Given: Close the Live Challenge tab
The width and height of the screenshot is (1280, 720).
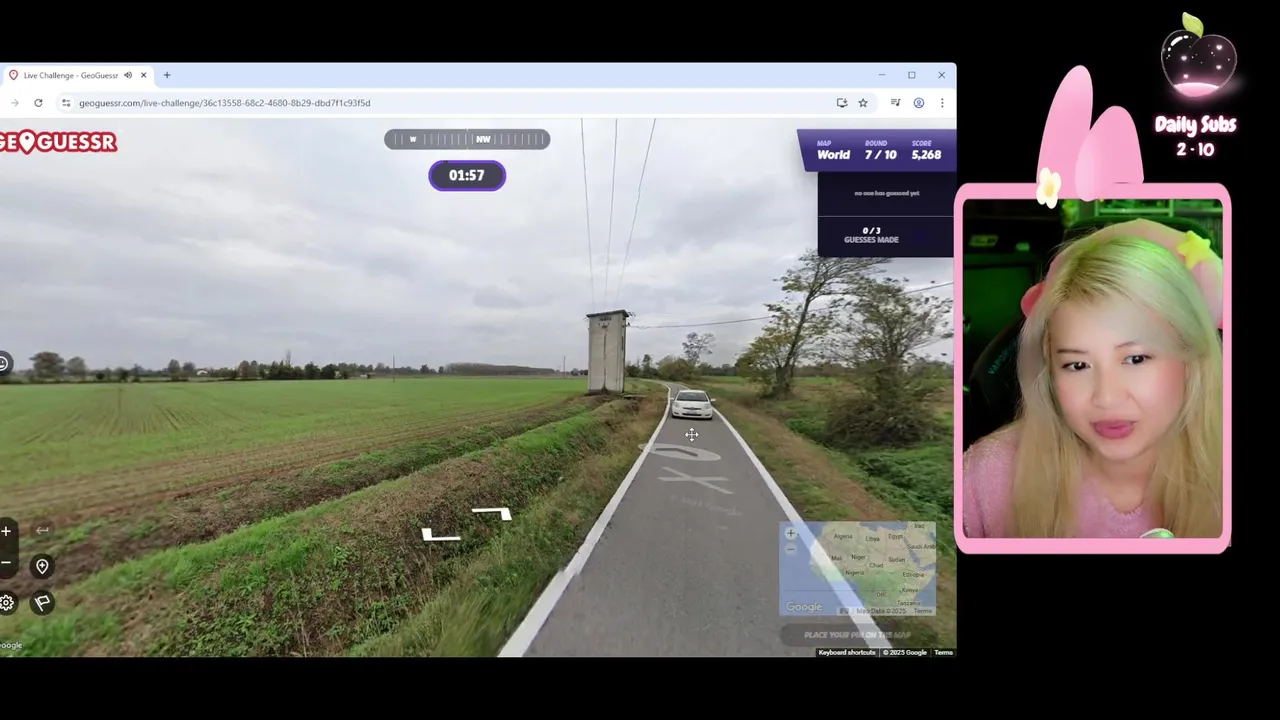Looking at the screenshot, I should click(x=144, y=75).
